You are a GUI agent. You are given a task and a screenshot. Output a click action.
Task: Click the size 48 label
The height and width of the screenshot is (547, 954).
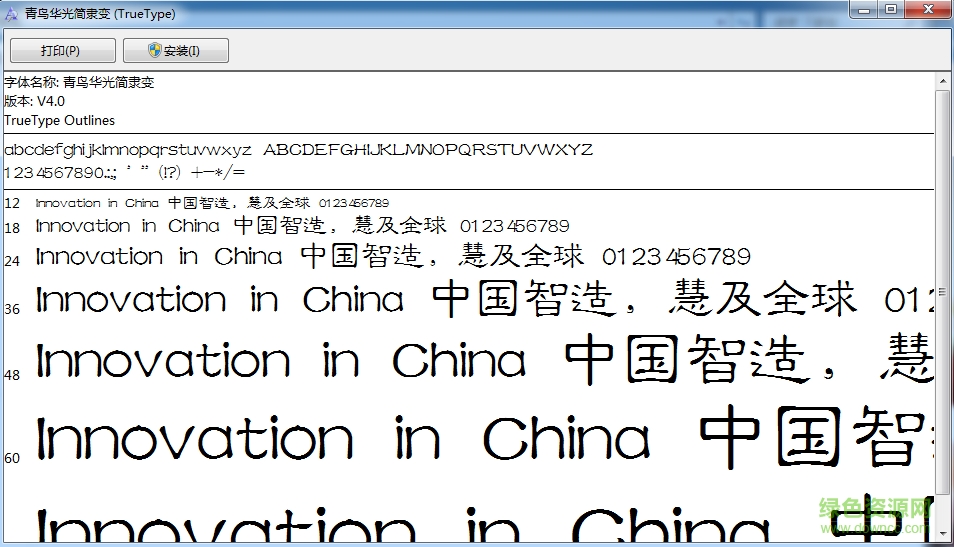click(12, 375)
